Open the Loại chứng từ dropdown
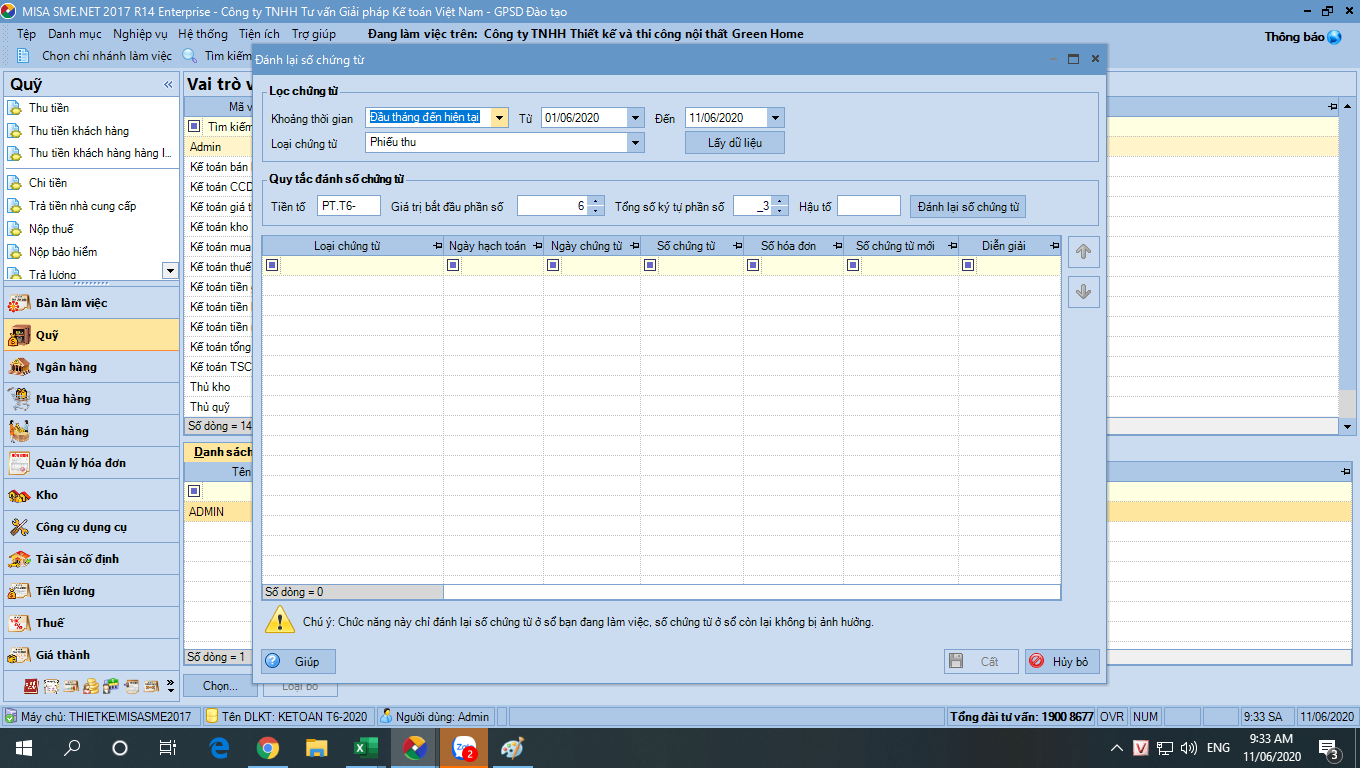 pyautogui.click(x=635, y=143)
